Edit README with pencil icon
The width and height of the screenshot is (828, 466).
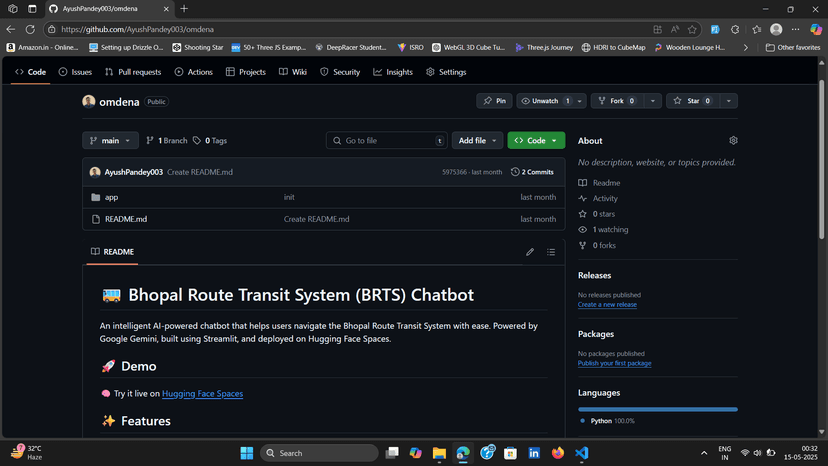(x=530, y=252)
